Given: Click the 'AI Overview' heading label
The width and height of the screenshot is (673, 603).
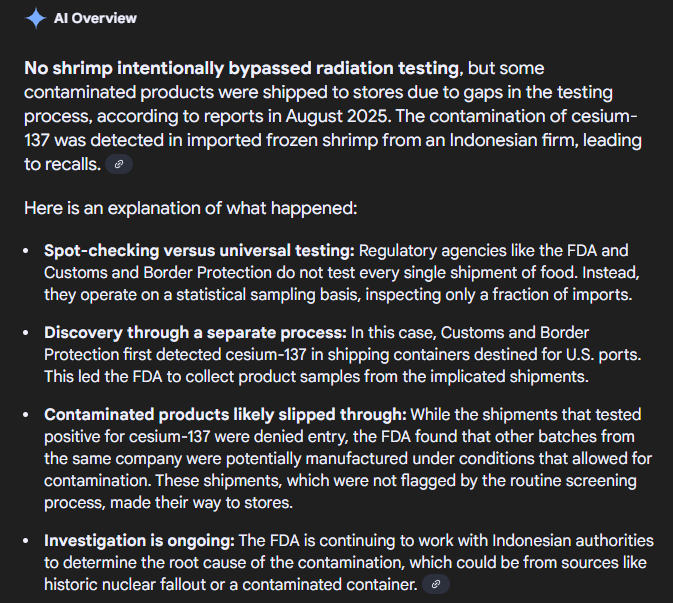Looking at the screenshot, I should [x=95, y=18].
